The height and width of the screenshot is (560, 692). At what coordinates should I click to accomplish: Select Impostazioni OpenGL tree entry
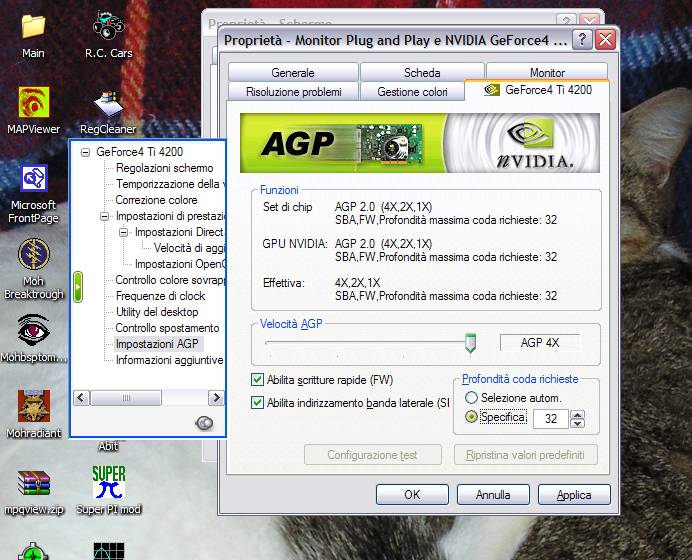tap(180, 264)
